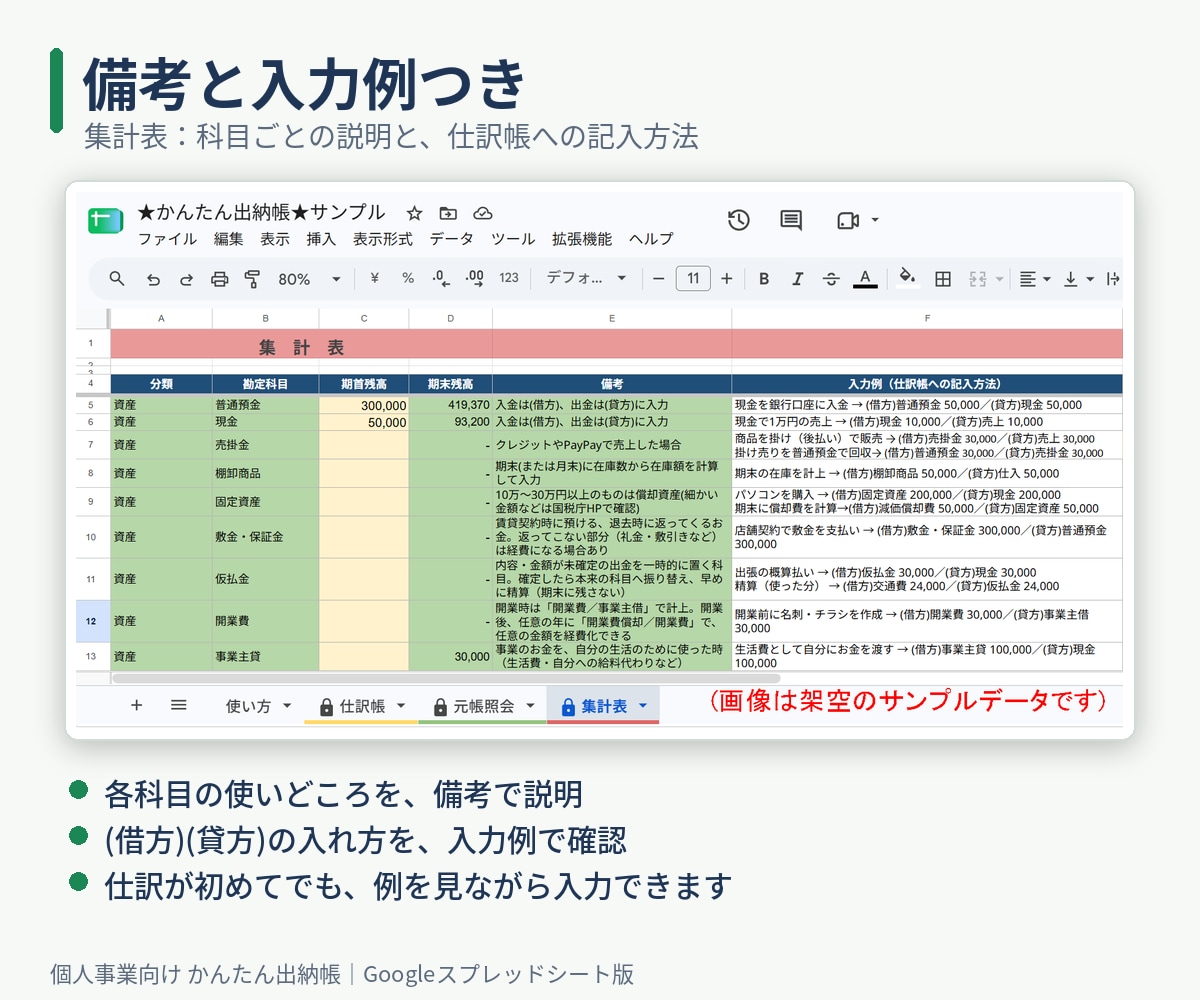
Task: Select the paint format tool
Action: [252, 279]
